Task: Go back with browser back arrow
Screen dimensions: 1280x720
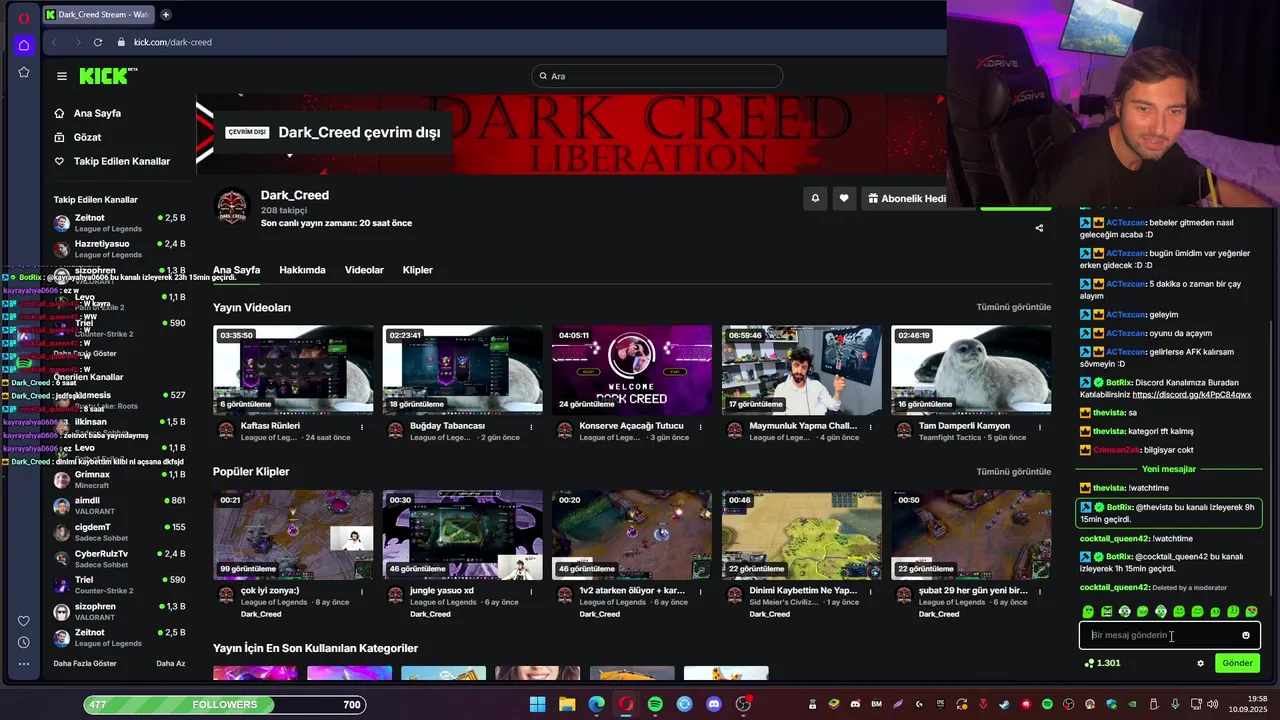Action: point(54,42)
